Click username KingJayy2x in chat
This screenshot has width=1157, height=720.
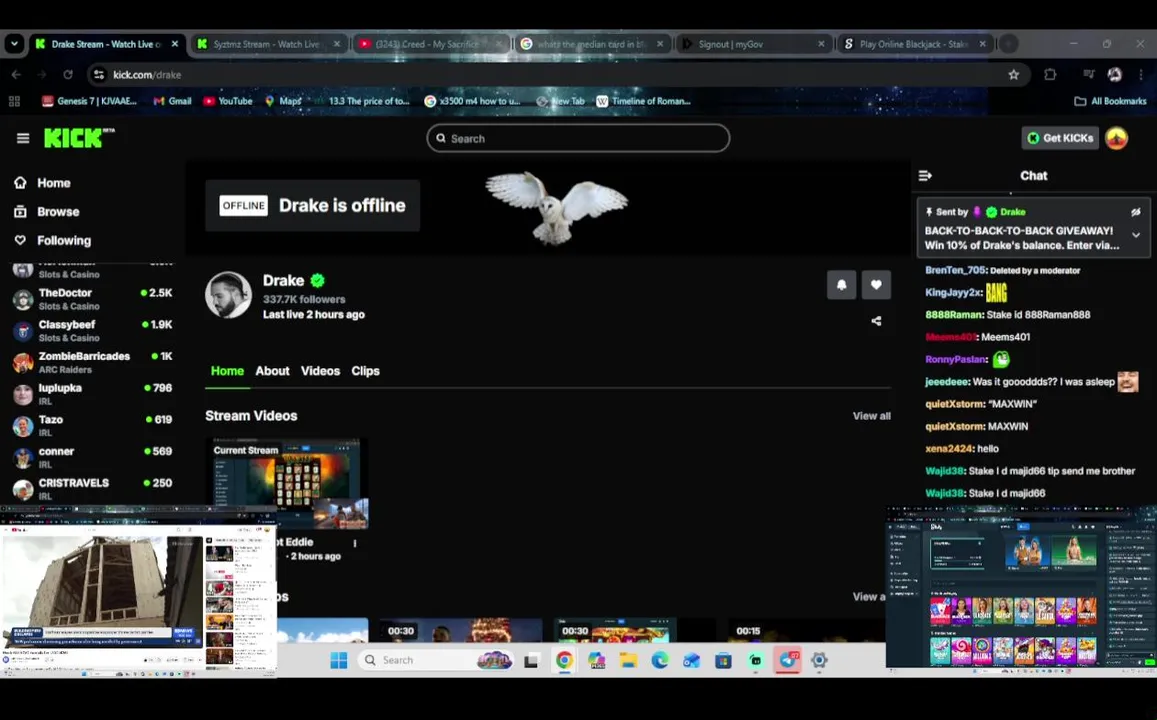tap(953, 292)
